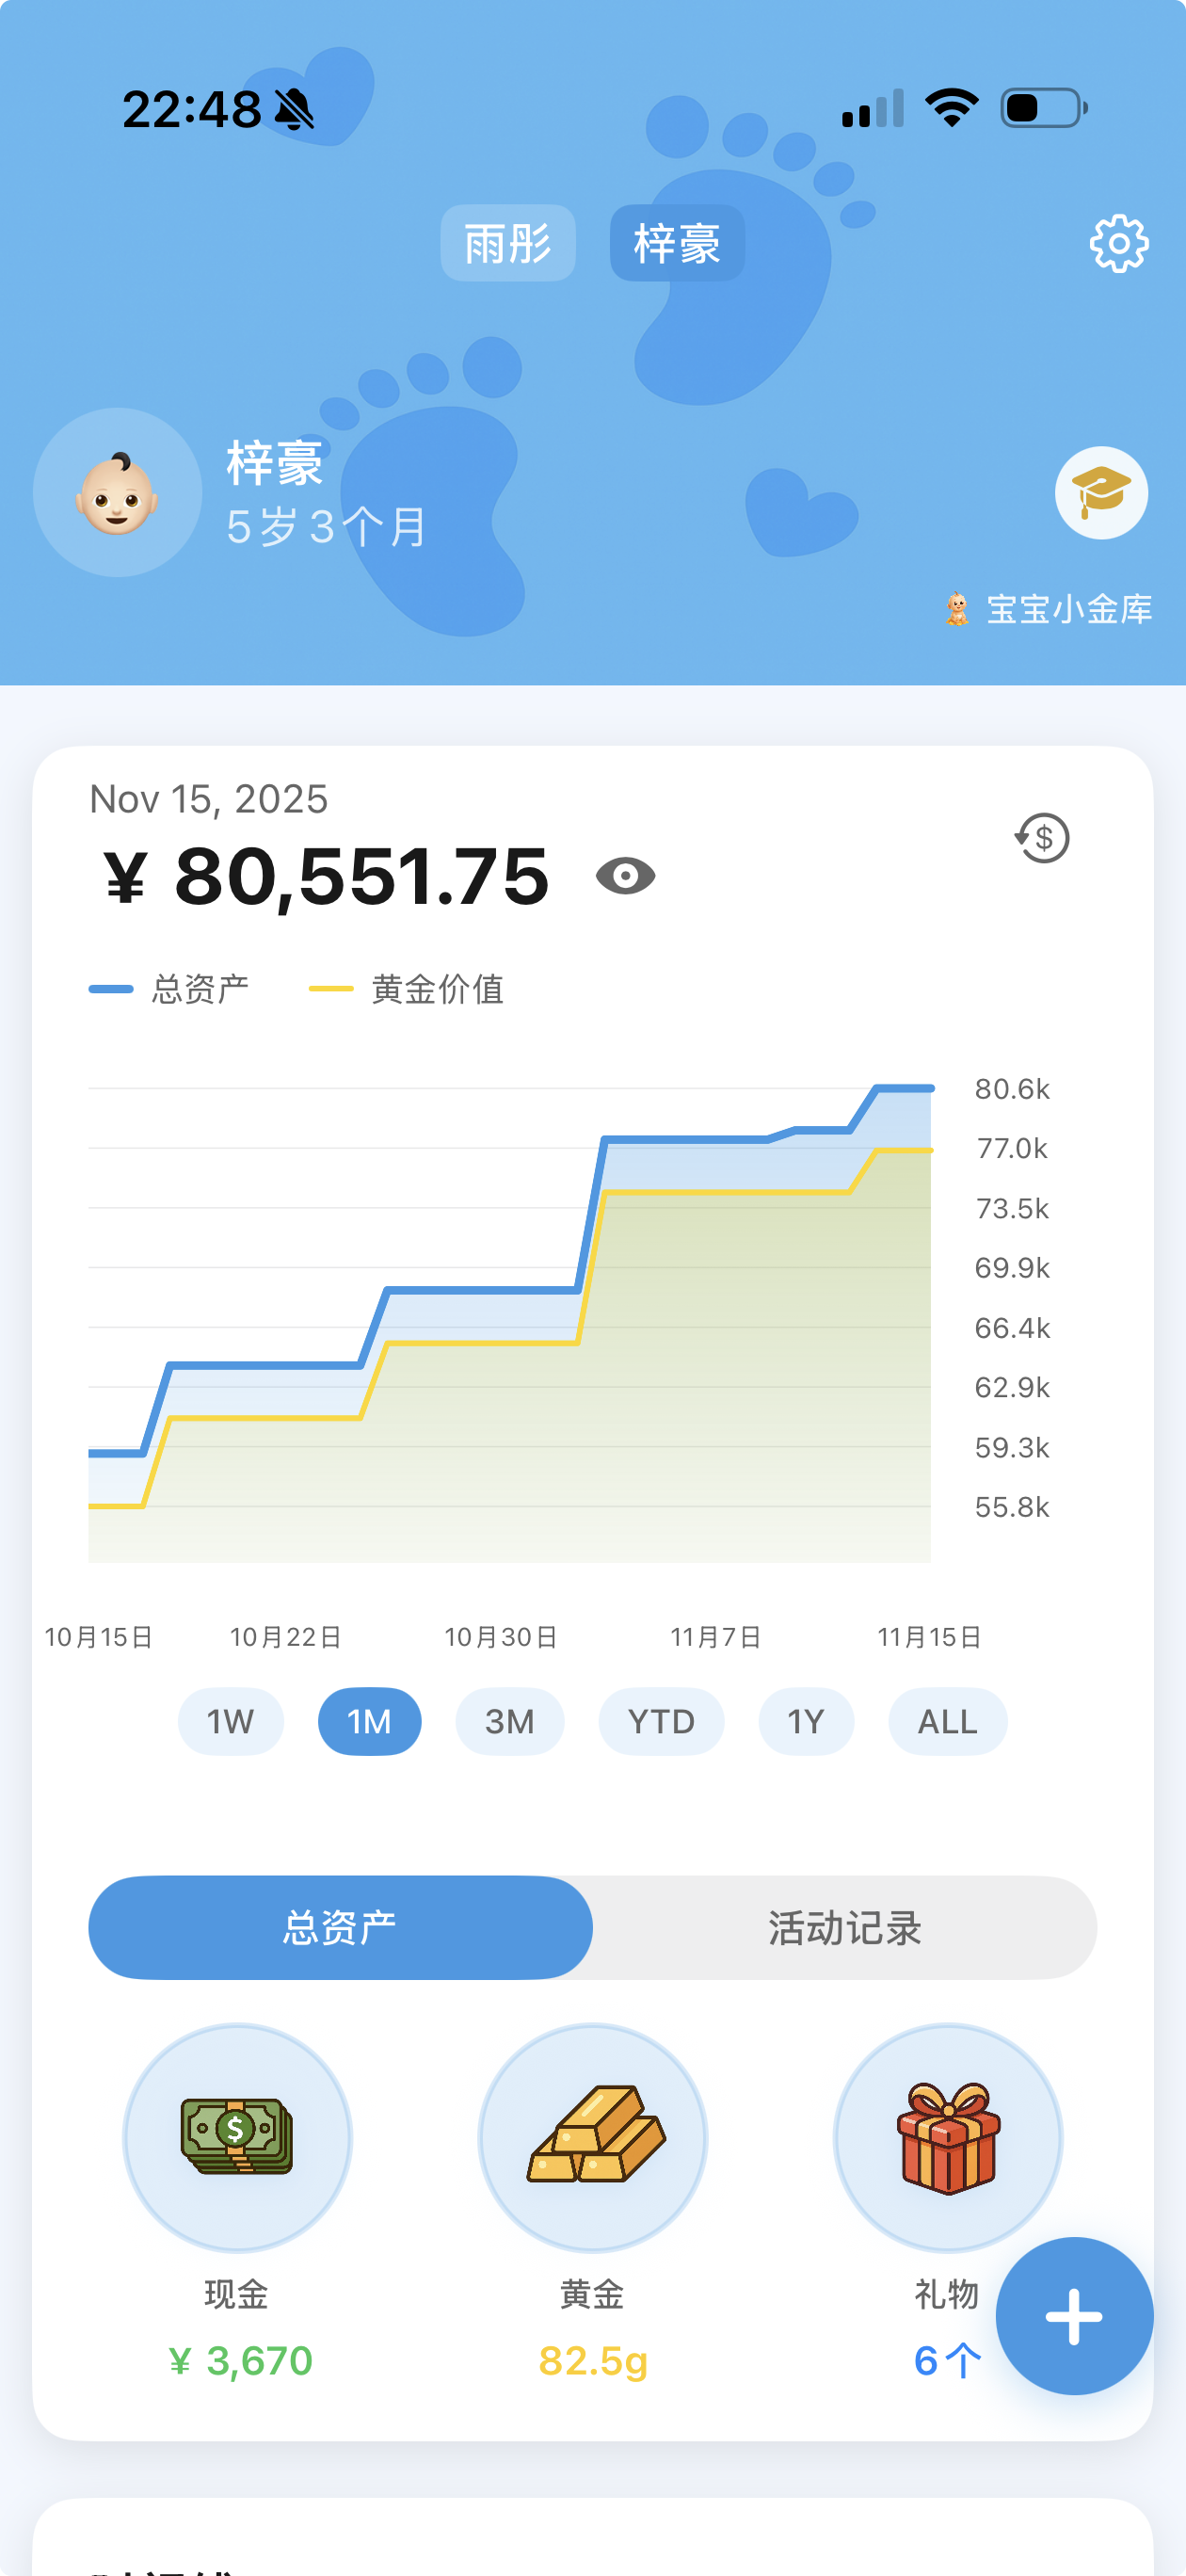Set chart range to 3M

click(x=509, y=1722)
